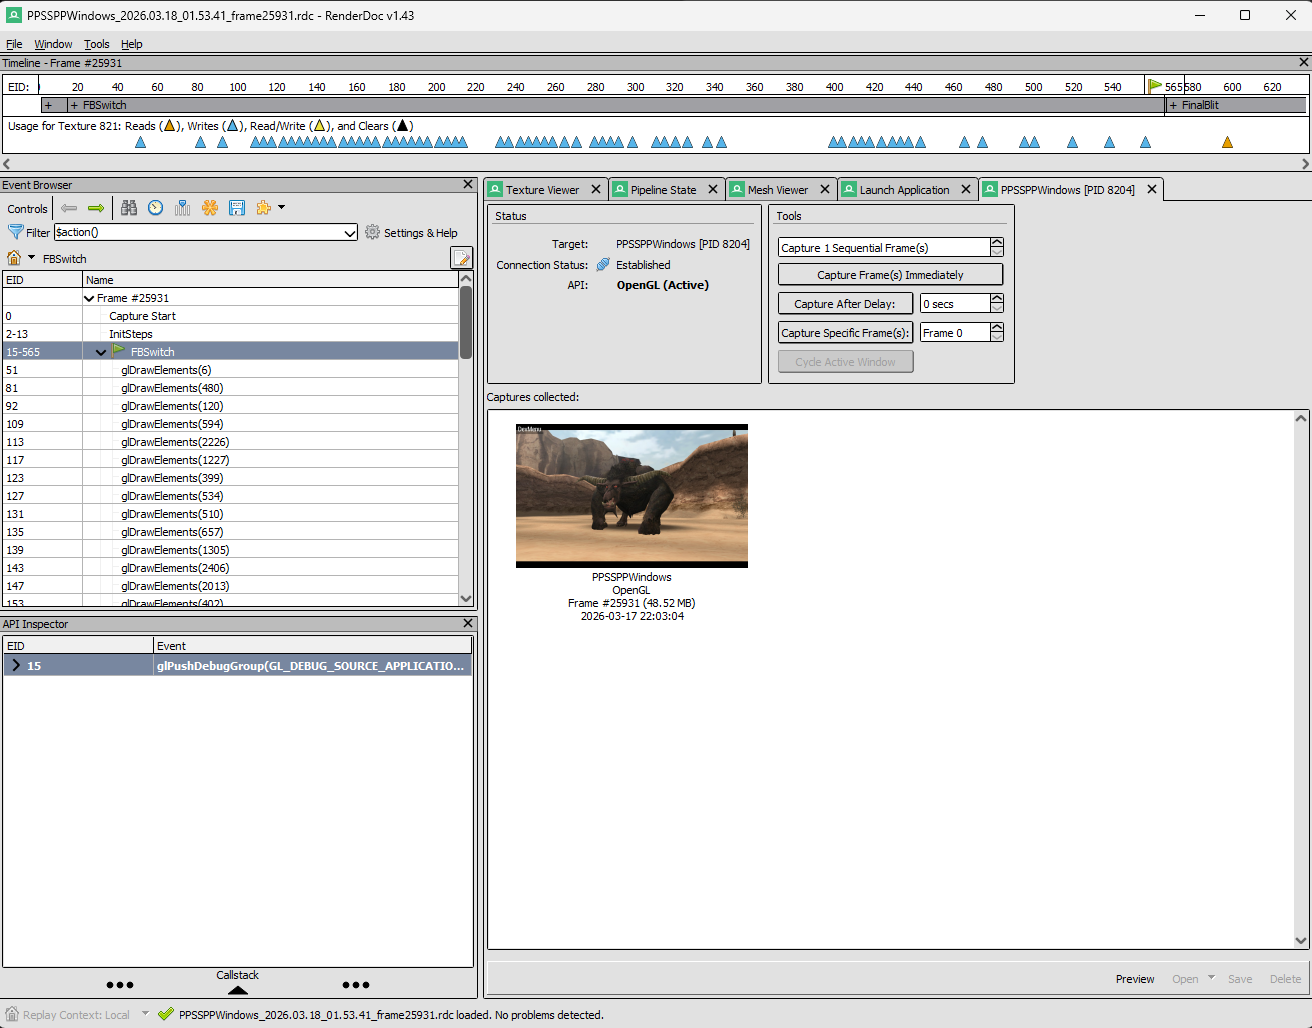Image resolution: width=1312 pixels, height=1028 pixels.
Task: Collapse the Frame #25931 tree node
Action: coord(89,298)
